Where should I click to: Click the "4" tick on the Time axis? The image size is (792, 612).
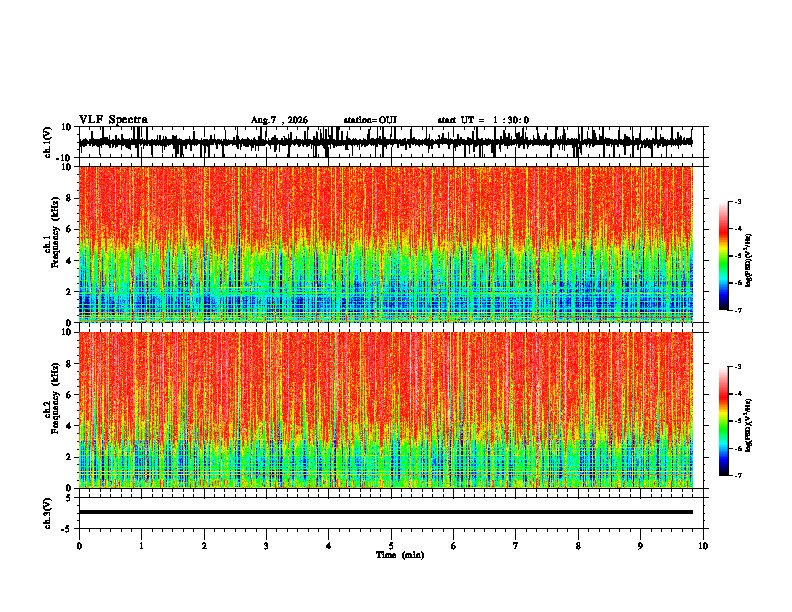click(329, 546)
